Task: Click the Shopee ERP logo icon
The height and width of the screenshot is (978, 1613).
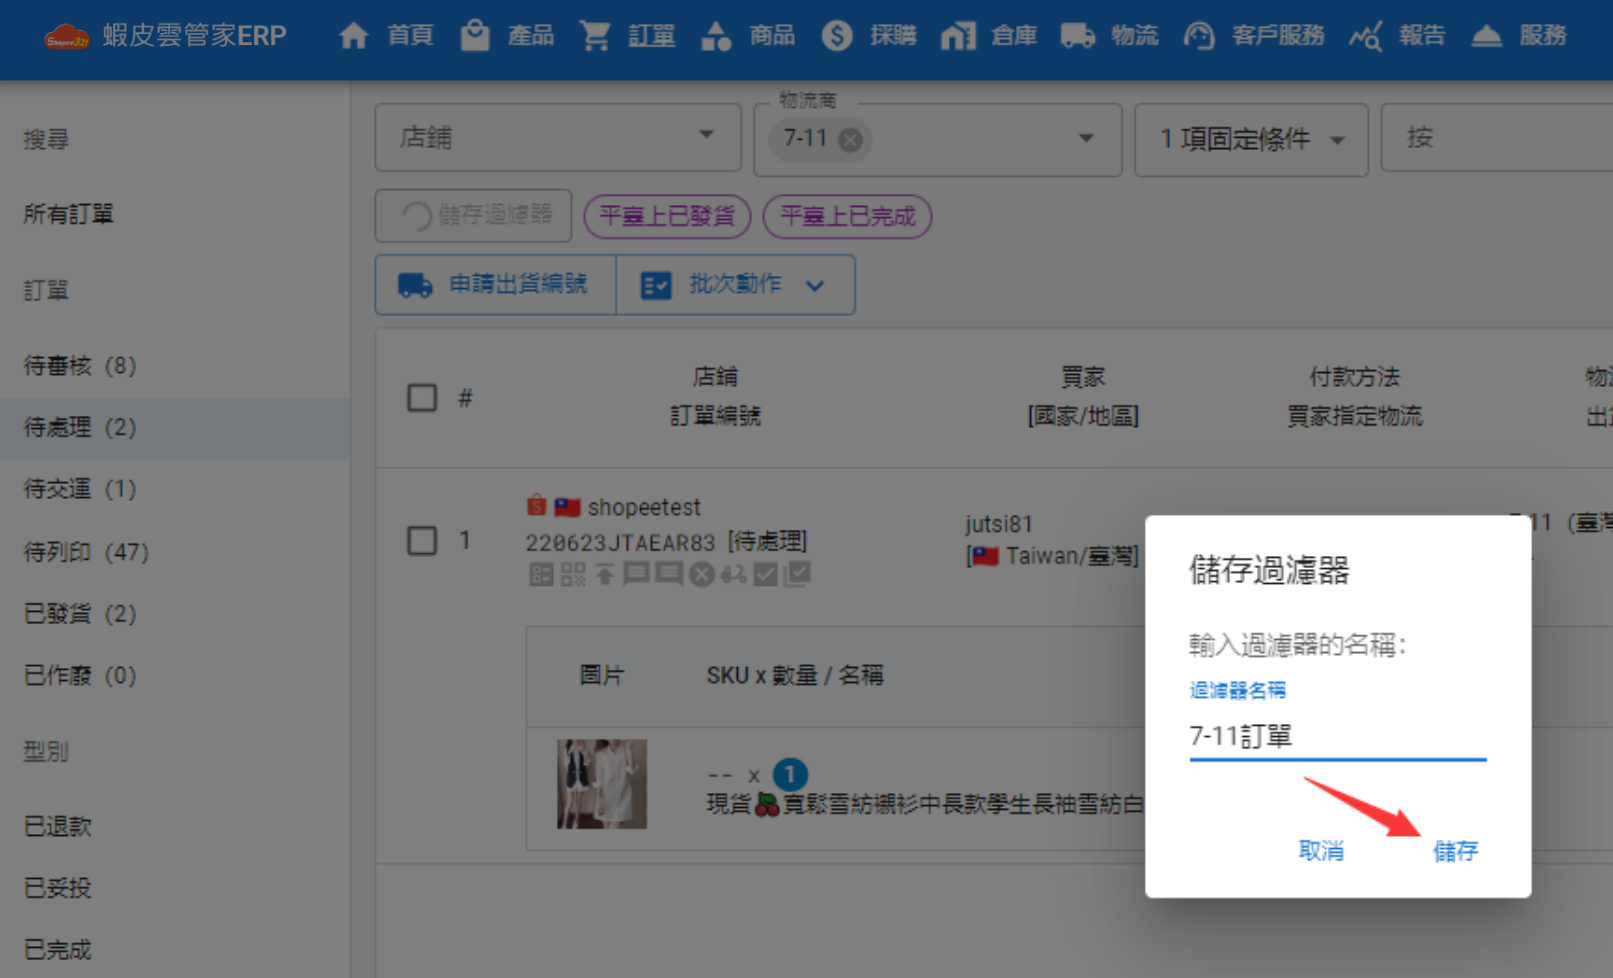Action: coord(67,37)
